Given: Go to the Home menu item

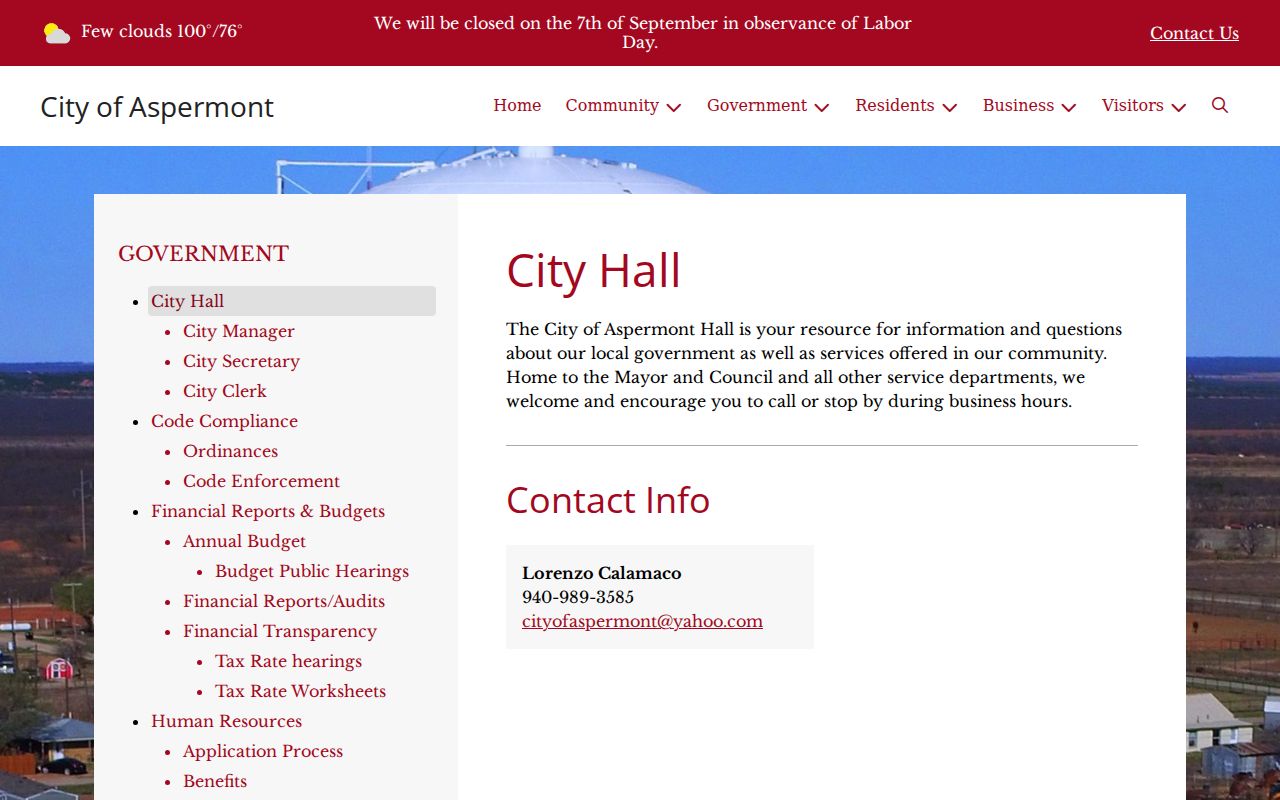Looking at the screenshot, I should click(x=517, y=105).
